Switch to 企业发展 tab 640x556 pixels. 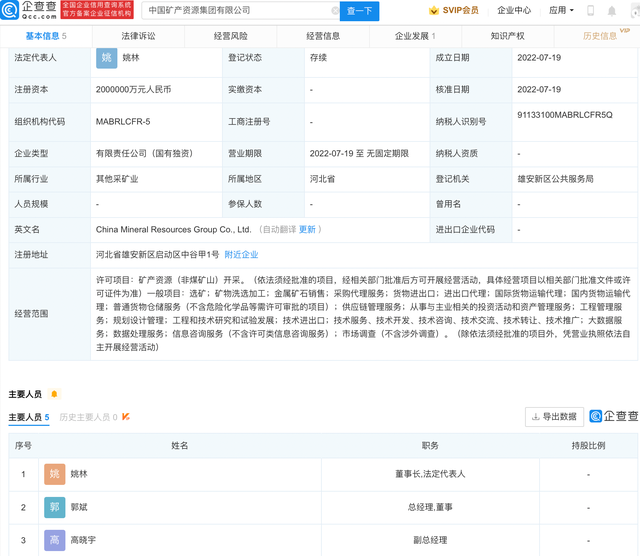pyautogui.click(x=415, y=36)
